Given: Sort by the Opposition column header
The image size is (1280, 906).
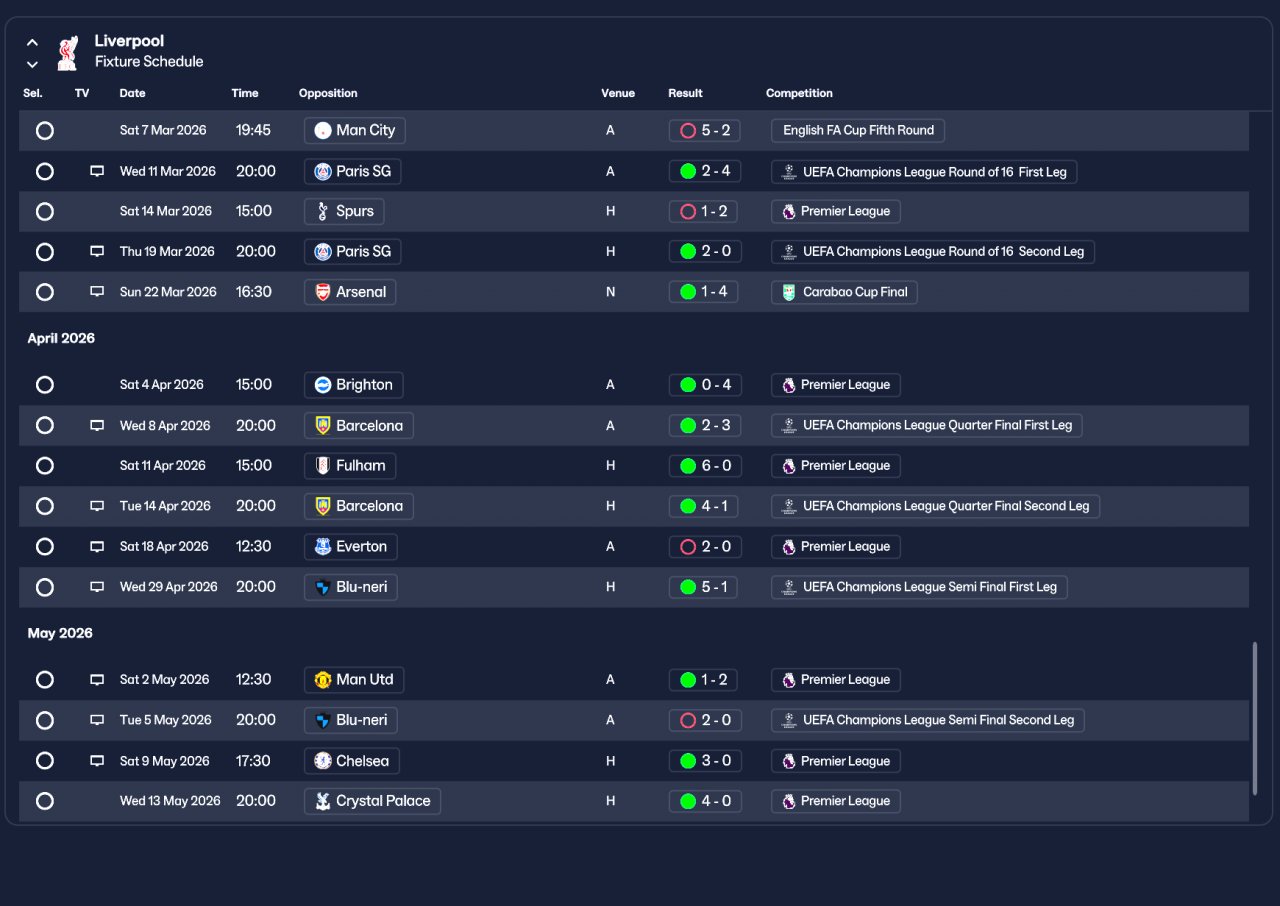Looking at the screenshot, I should point(328,93).
